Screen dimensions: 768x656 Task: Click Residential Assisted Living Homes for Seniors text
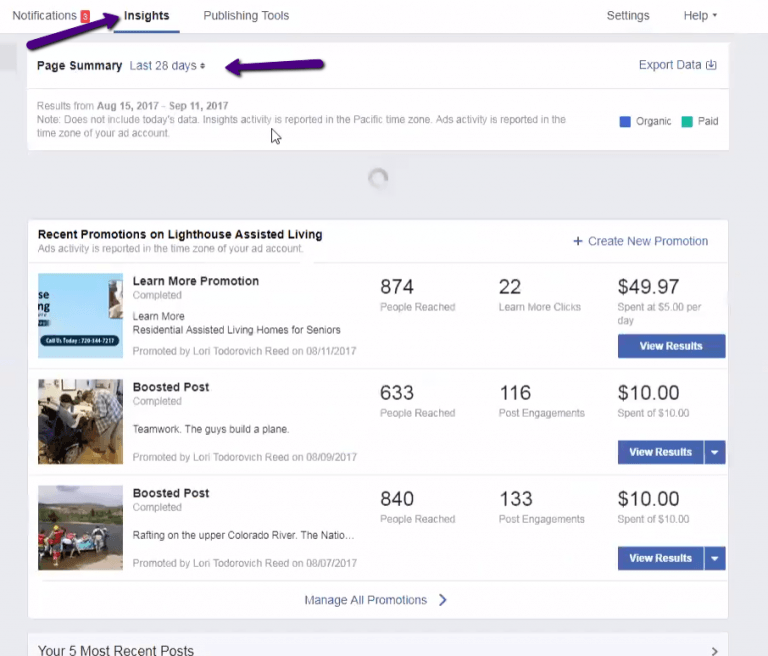coord(237,330)
